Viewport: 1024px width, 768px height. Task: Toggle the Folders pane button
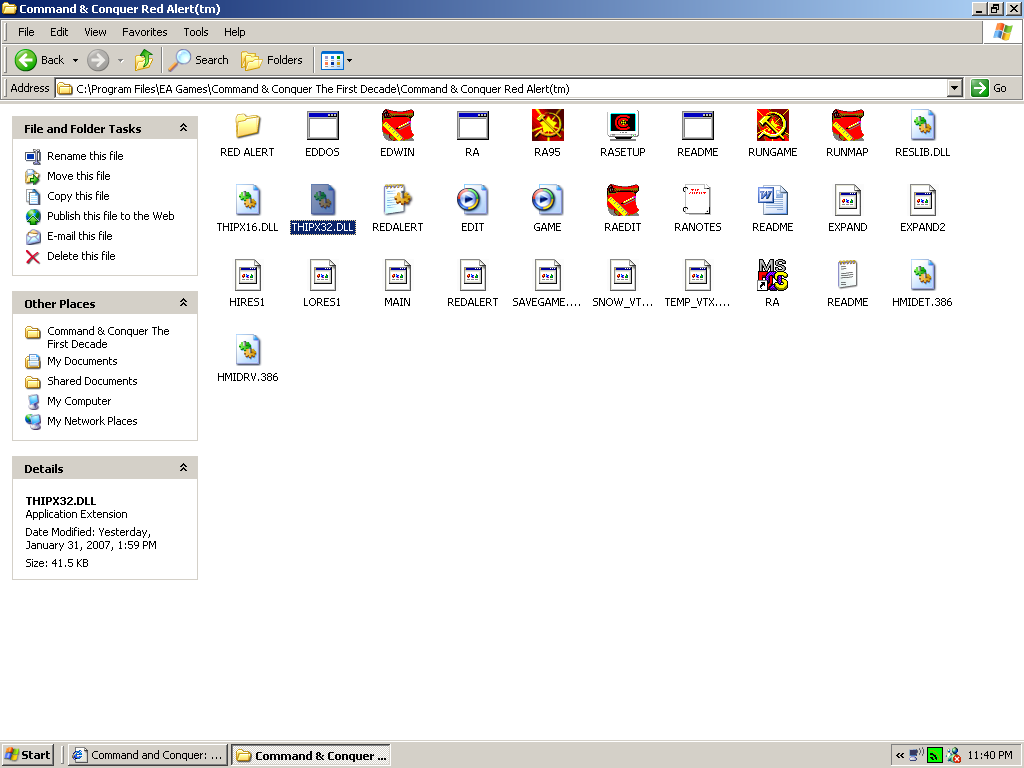[x=272, y=60]
